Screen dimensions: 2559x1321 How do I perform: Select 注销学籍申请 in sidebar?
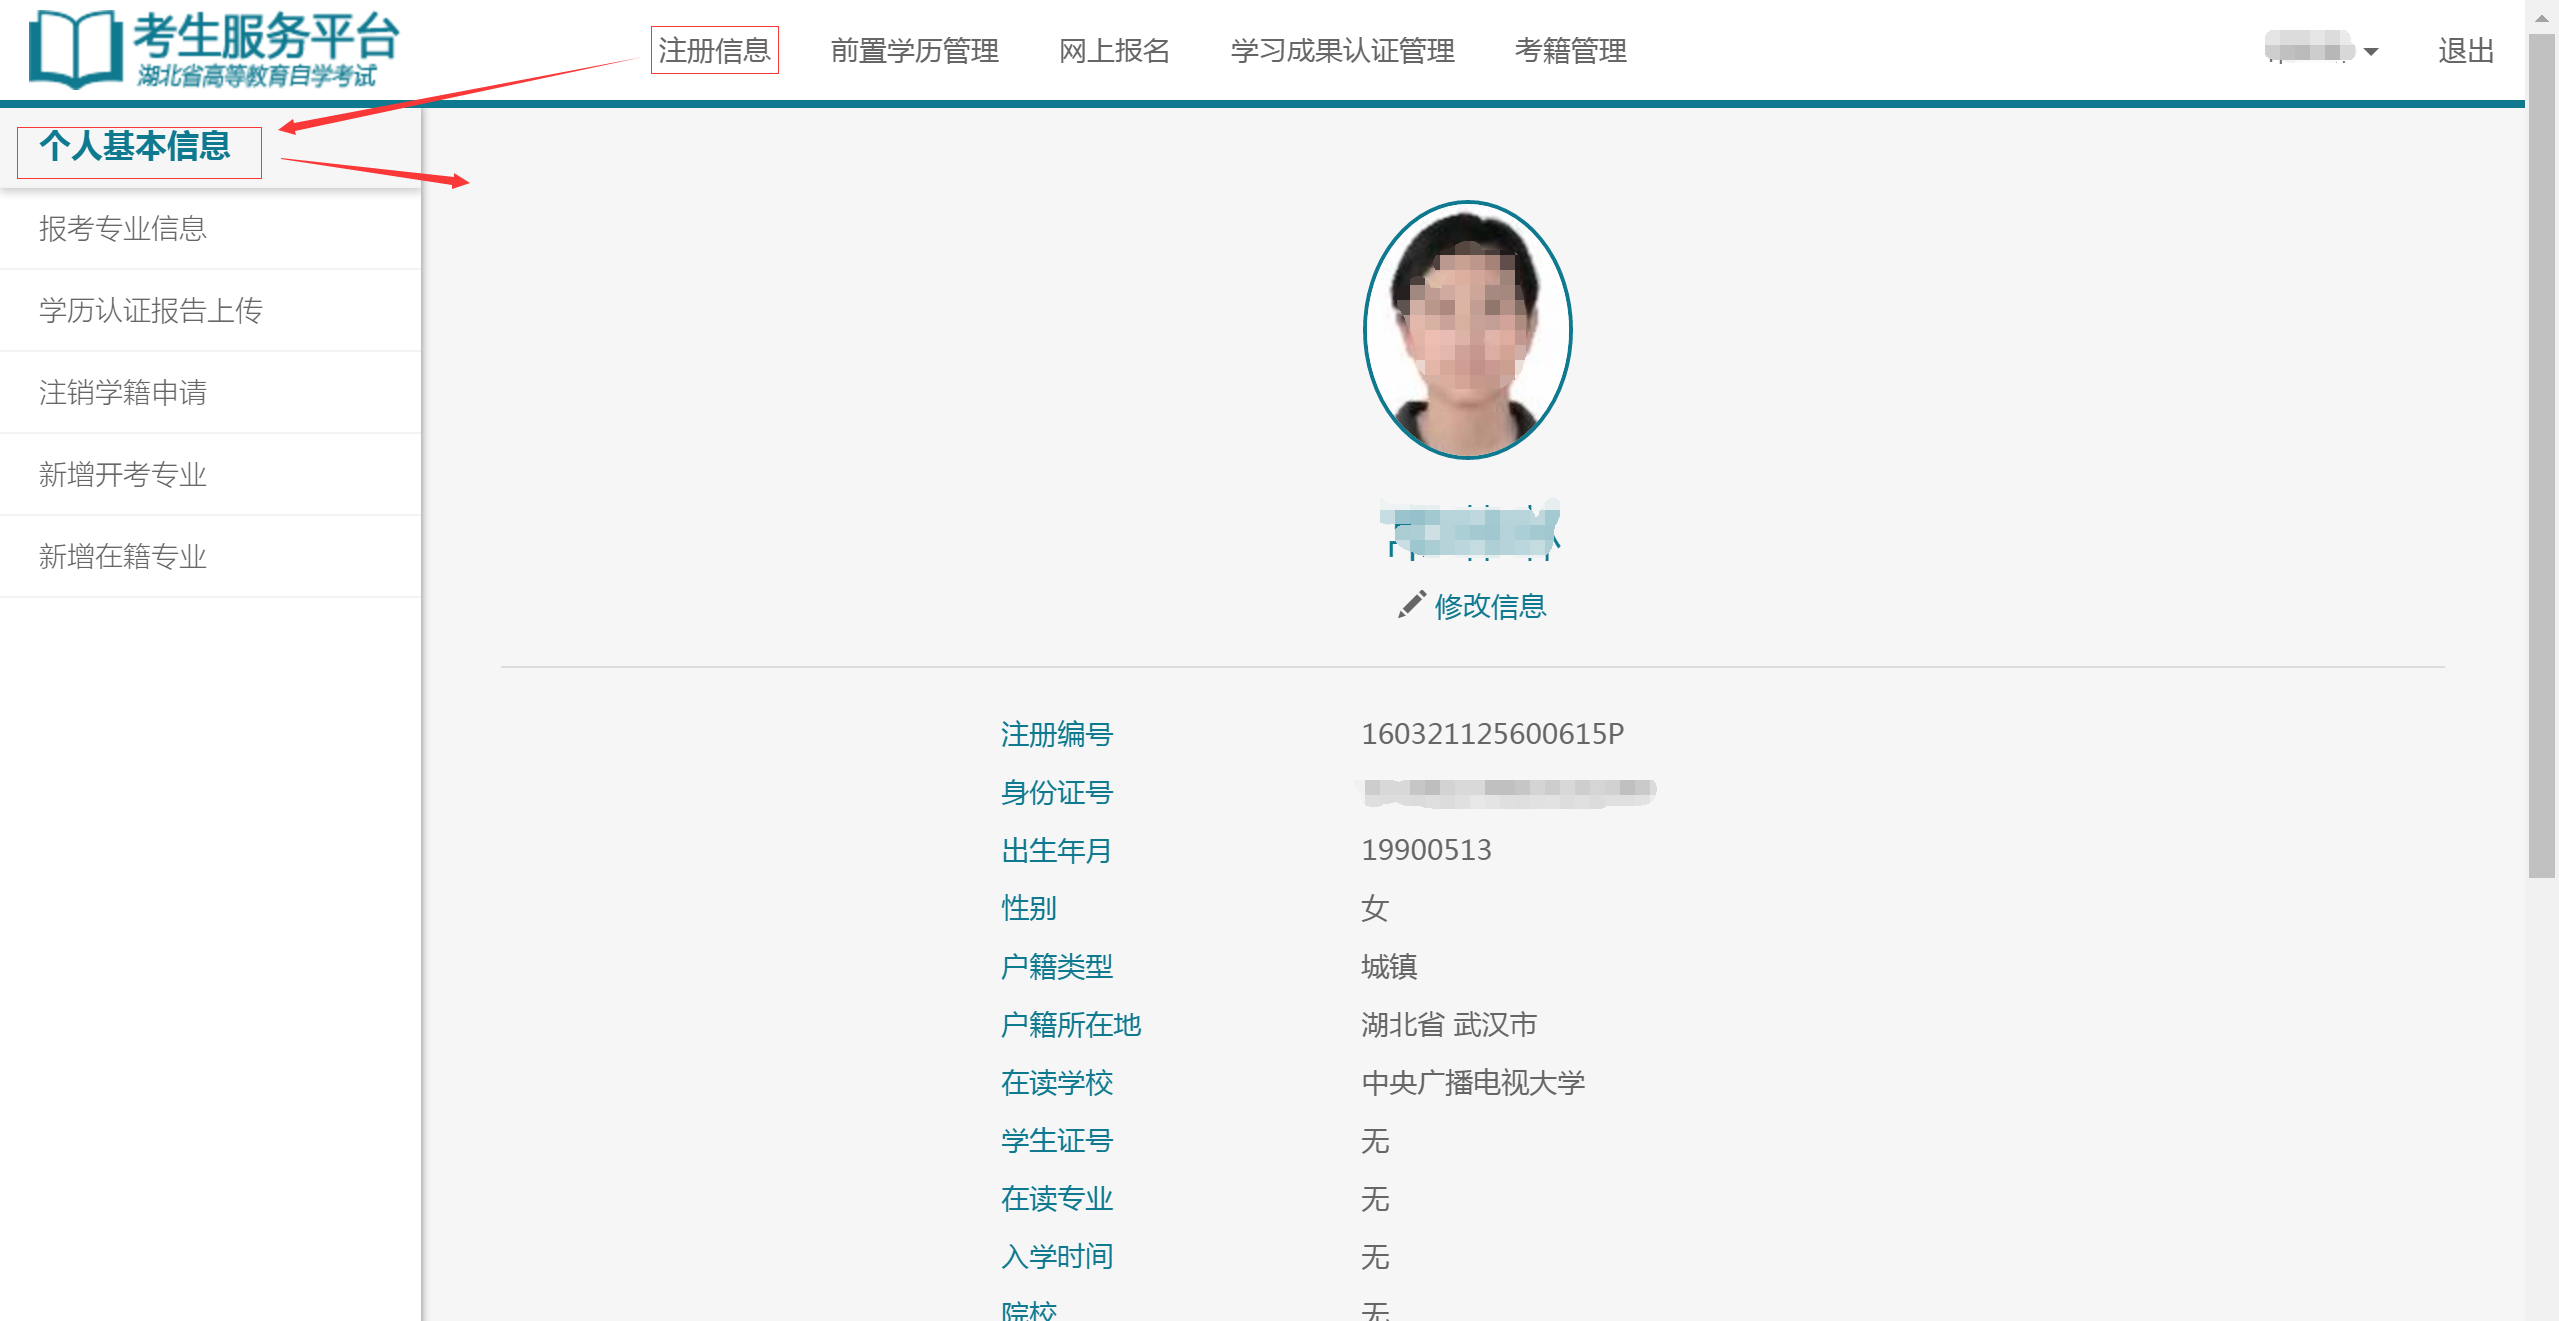click(x=122, y=393)
